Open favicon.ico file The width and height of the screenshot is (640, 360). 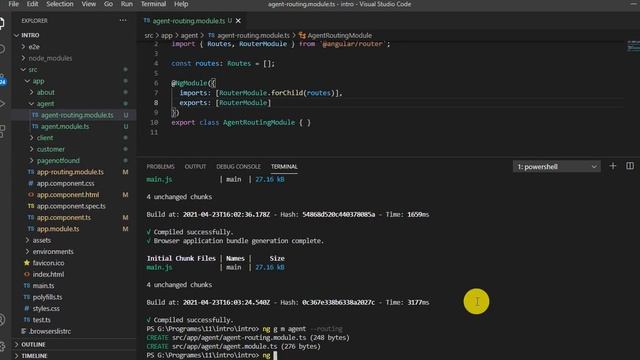(48, 263)
